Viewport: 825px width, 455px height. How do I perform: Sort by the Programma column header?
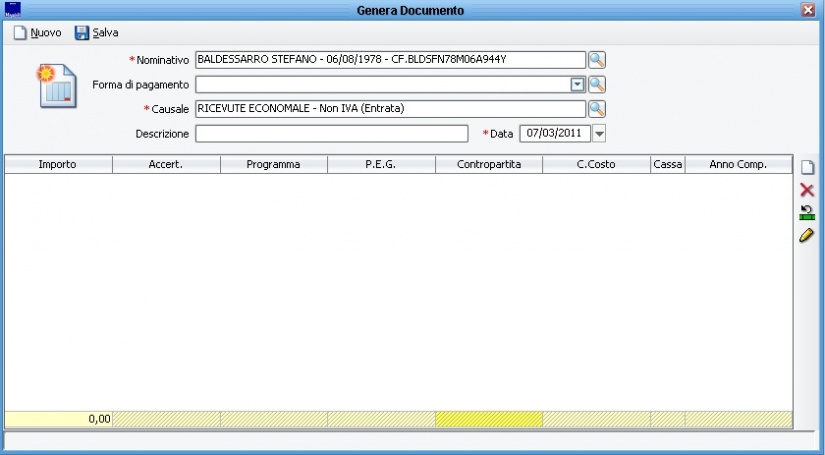273,165
